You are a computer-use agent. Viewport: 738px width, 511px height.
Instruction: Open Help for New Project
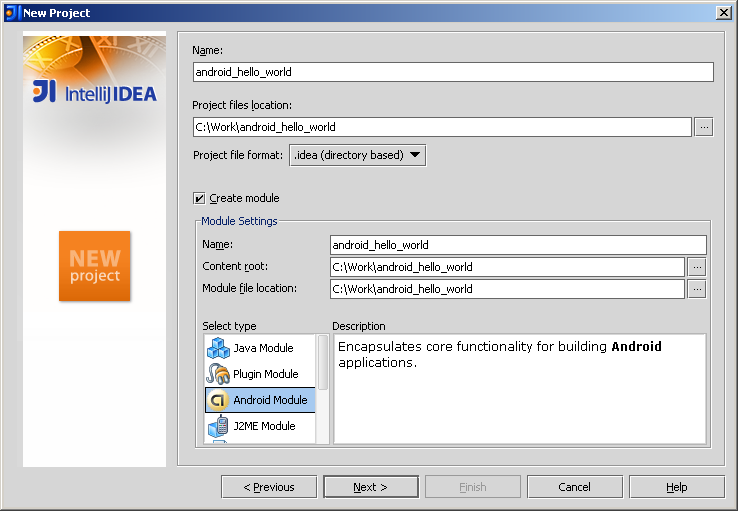676,487
